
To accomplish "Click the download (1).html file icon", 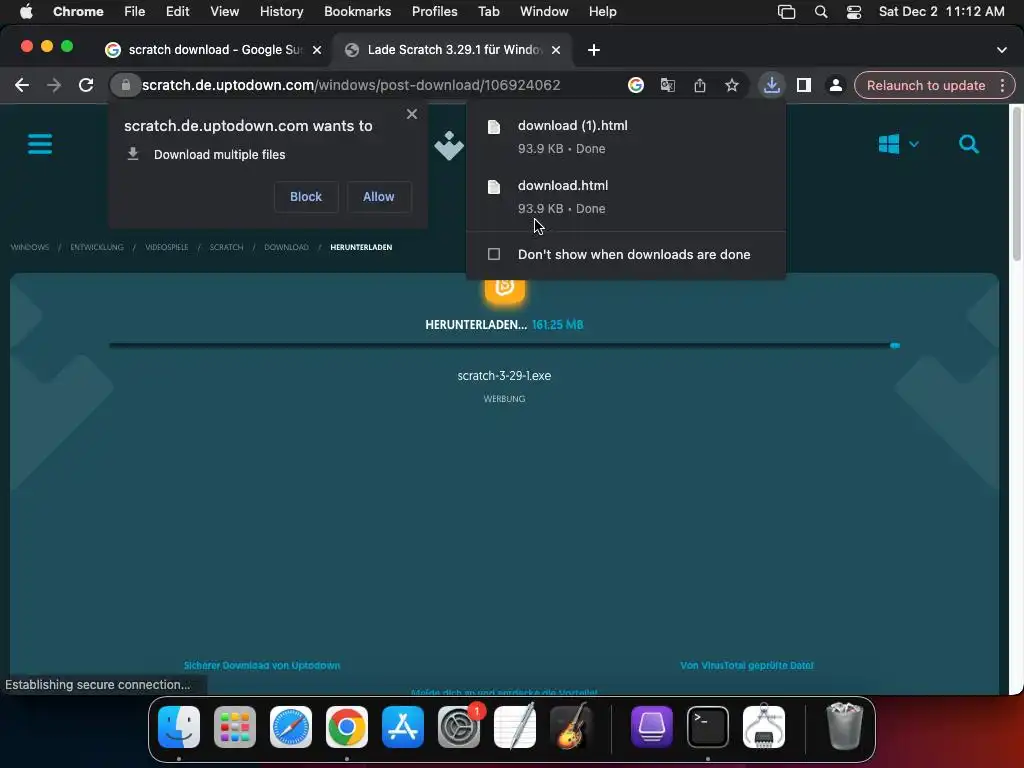I will pos(494,127).
